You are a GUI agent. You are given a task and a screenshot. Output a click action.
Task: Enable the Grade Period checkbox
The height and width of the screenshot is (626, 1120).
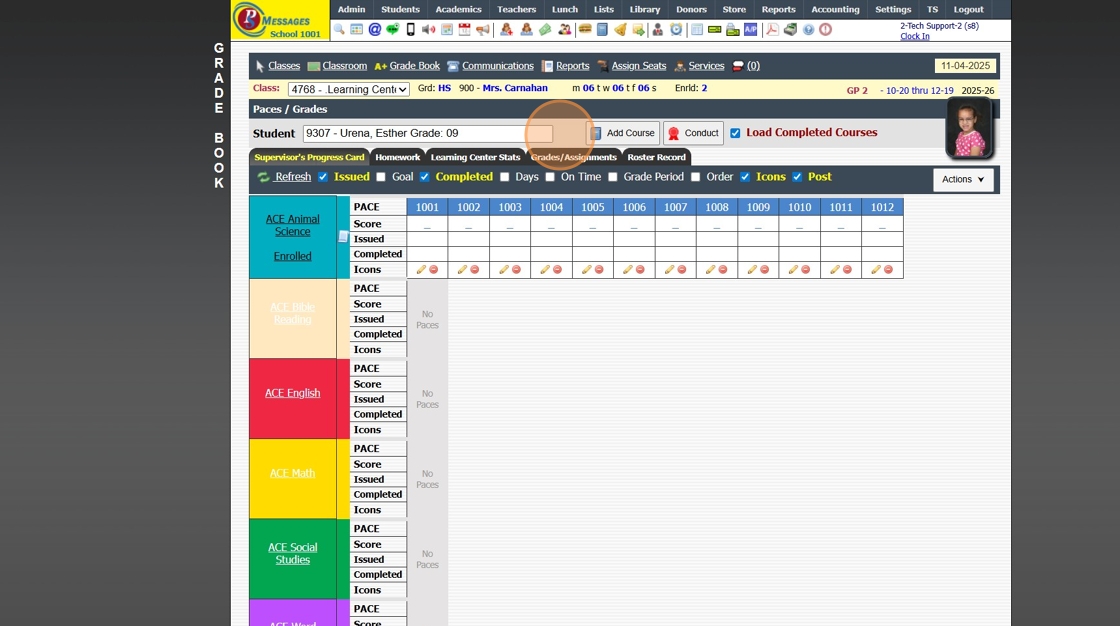click(612, 177)
